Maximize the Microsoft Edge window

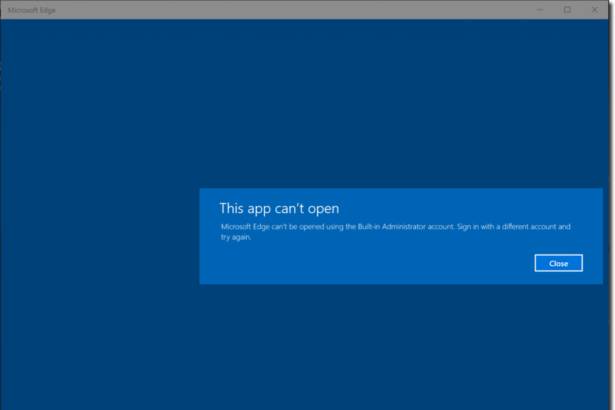pyautogui.click(x=567, y=10)
